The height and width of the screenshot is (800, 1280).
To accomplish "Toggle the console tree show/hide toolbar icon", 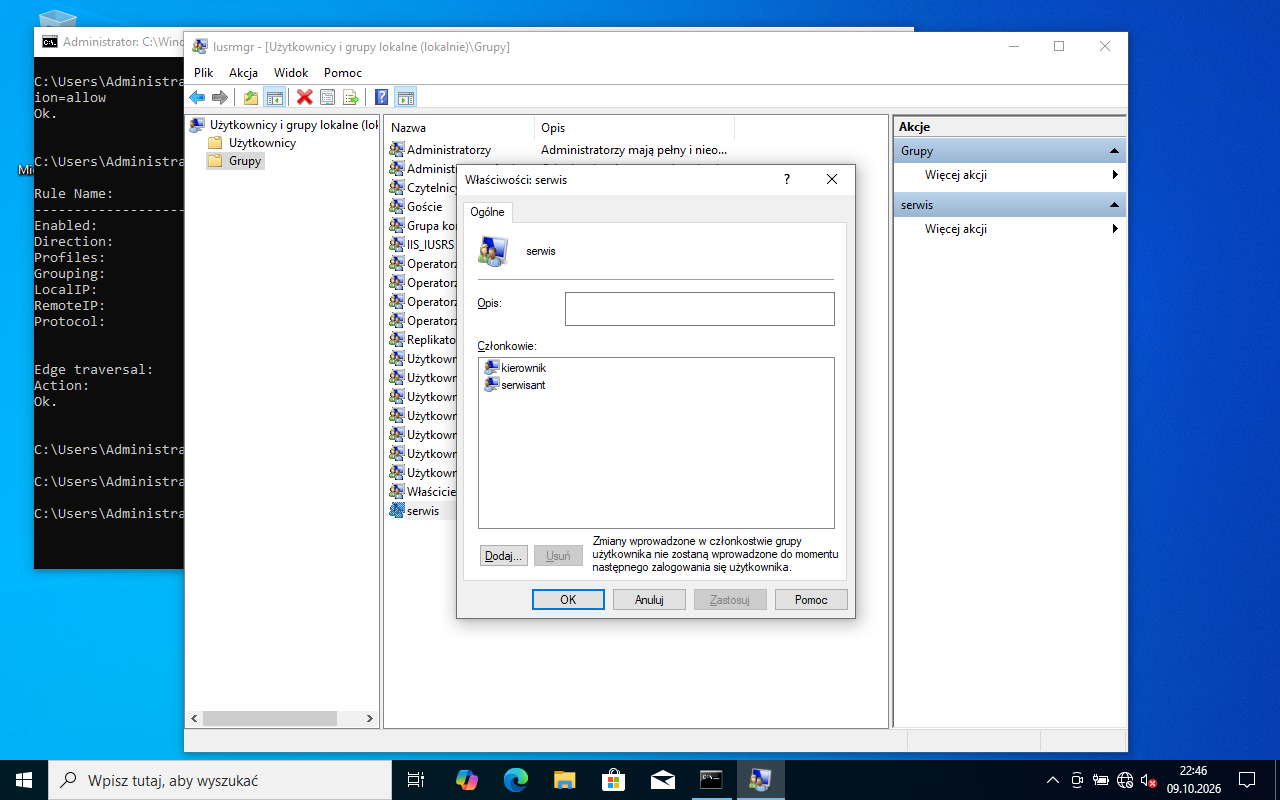I will [274, 97].
